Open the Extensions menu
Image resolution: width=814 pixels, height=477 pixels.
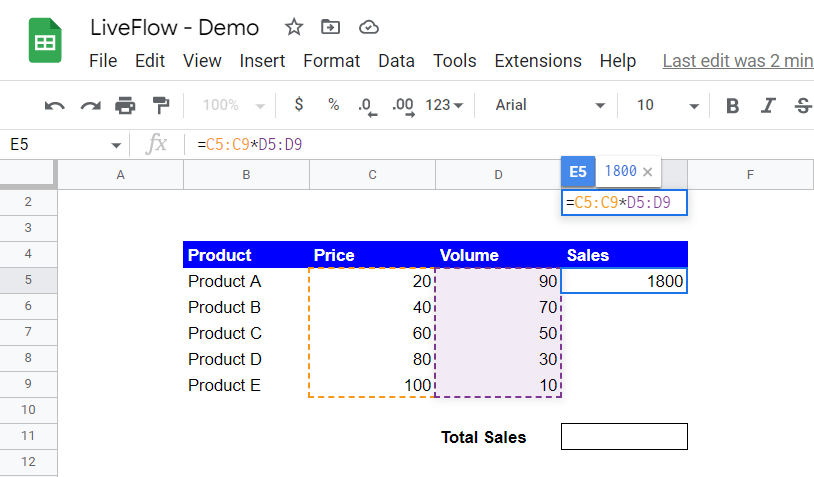tap(538, 61)
